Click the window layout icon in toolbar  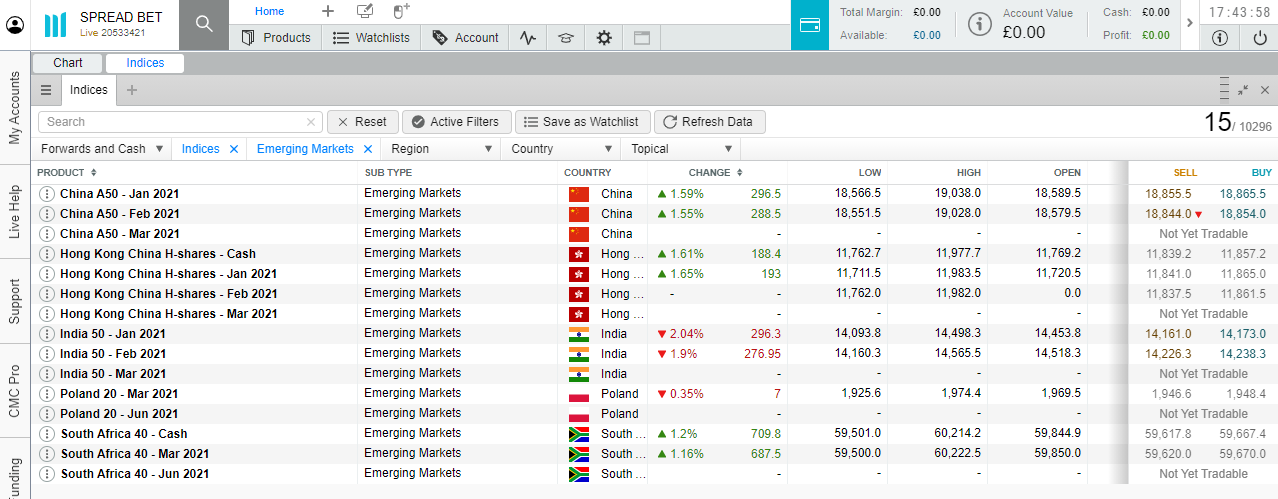coord(642,38)
